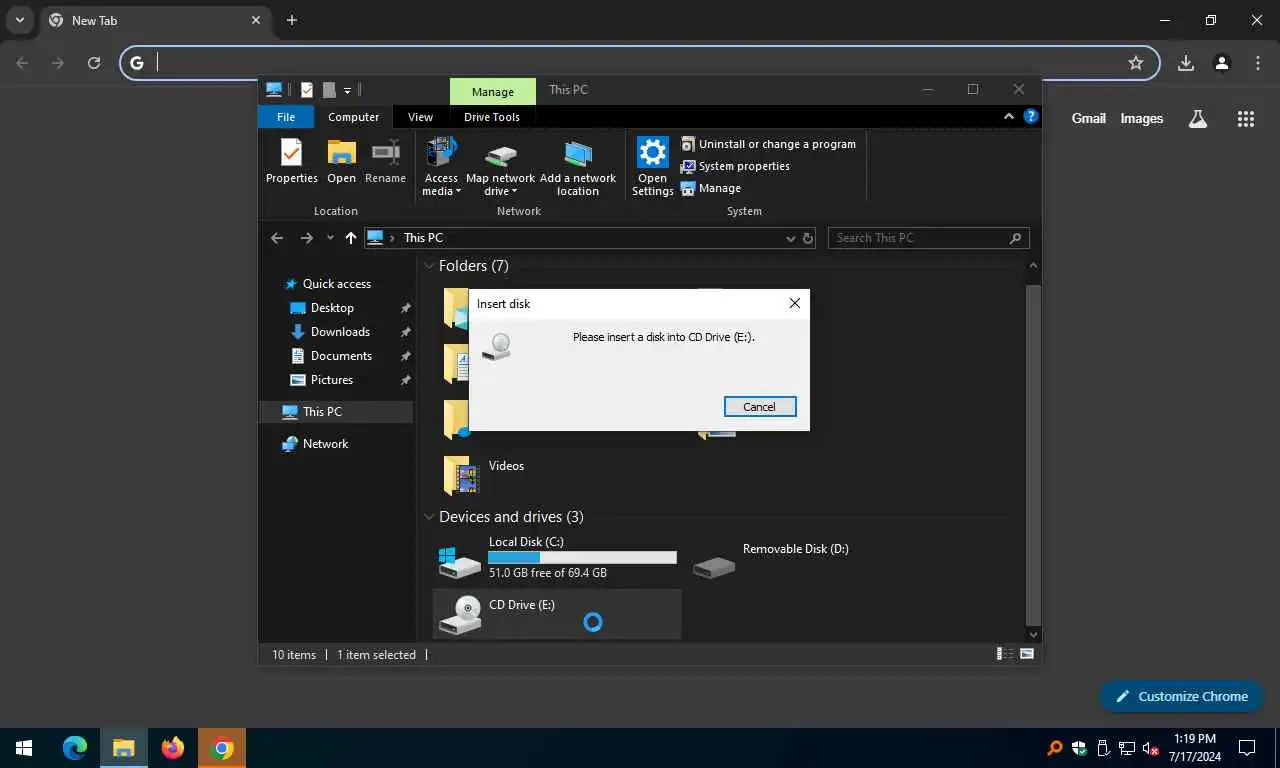
Task: Open the address bar history dropdown
Action: pyautogui.click(x=790, y=238)
